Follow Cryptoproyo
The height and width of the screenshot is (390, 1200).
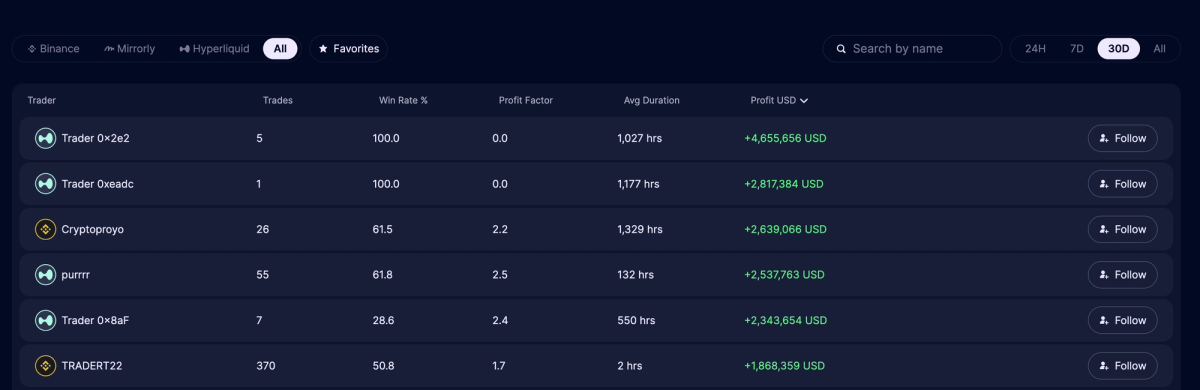1122,229
